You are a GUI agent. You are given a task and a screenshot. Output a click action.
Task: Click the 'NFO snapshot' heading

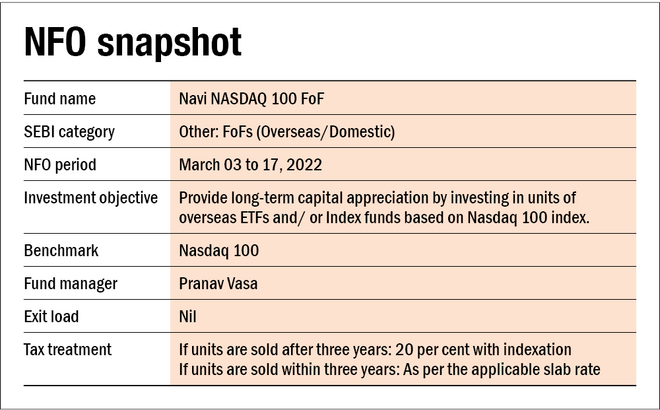coord(133,44)
